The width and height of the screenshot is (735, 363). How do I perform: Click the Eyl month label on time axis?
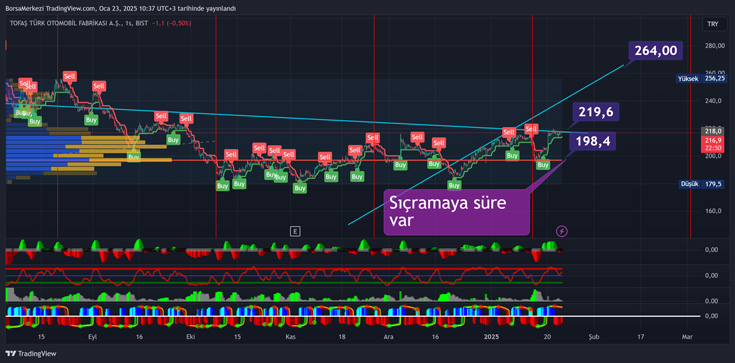click(93, 337)
